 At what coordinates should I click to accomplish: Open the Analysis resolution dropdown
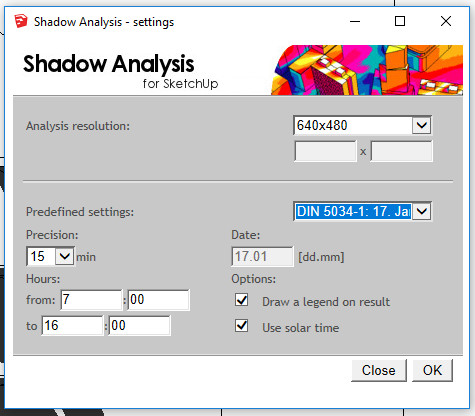tap(422, 125)
